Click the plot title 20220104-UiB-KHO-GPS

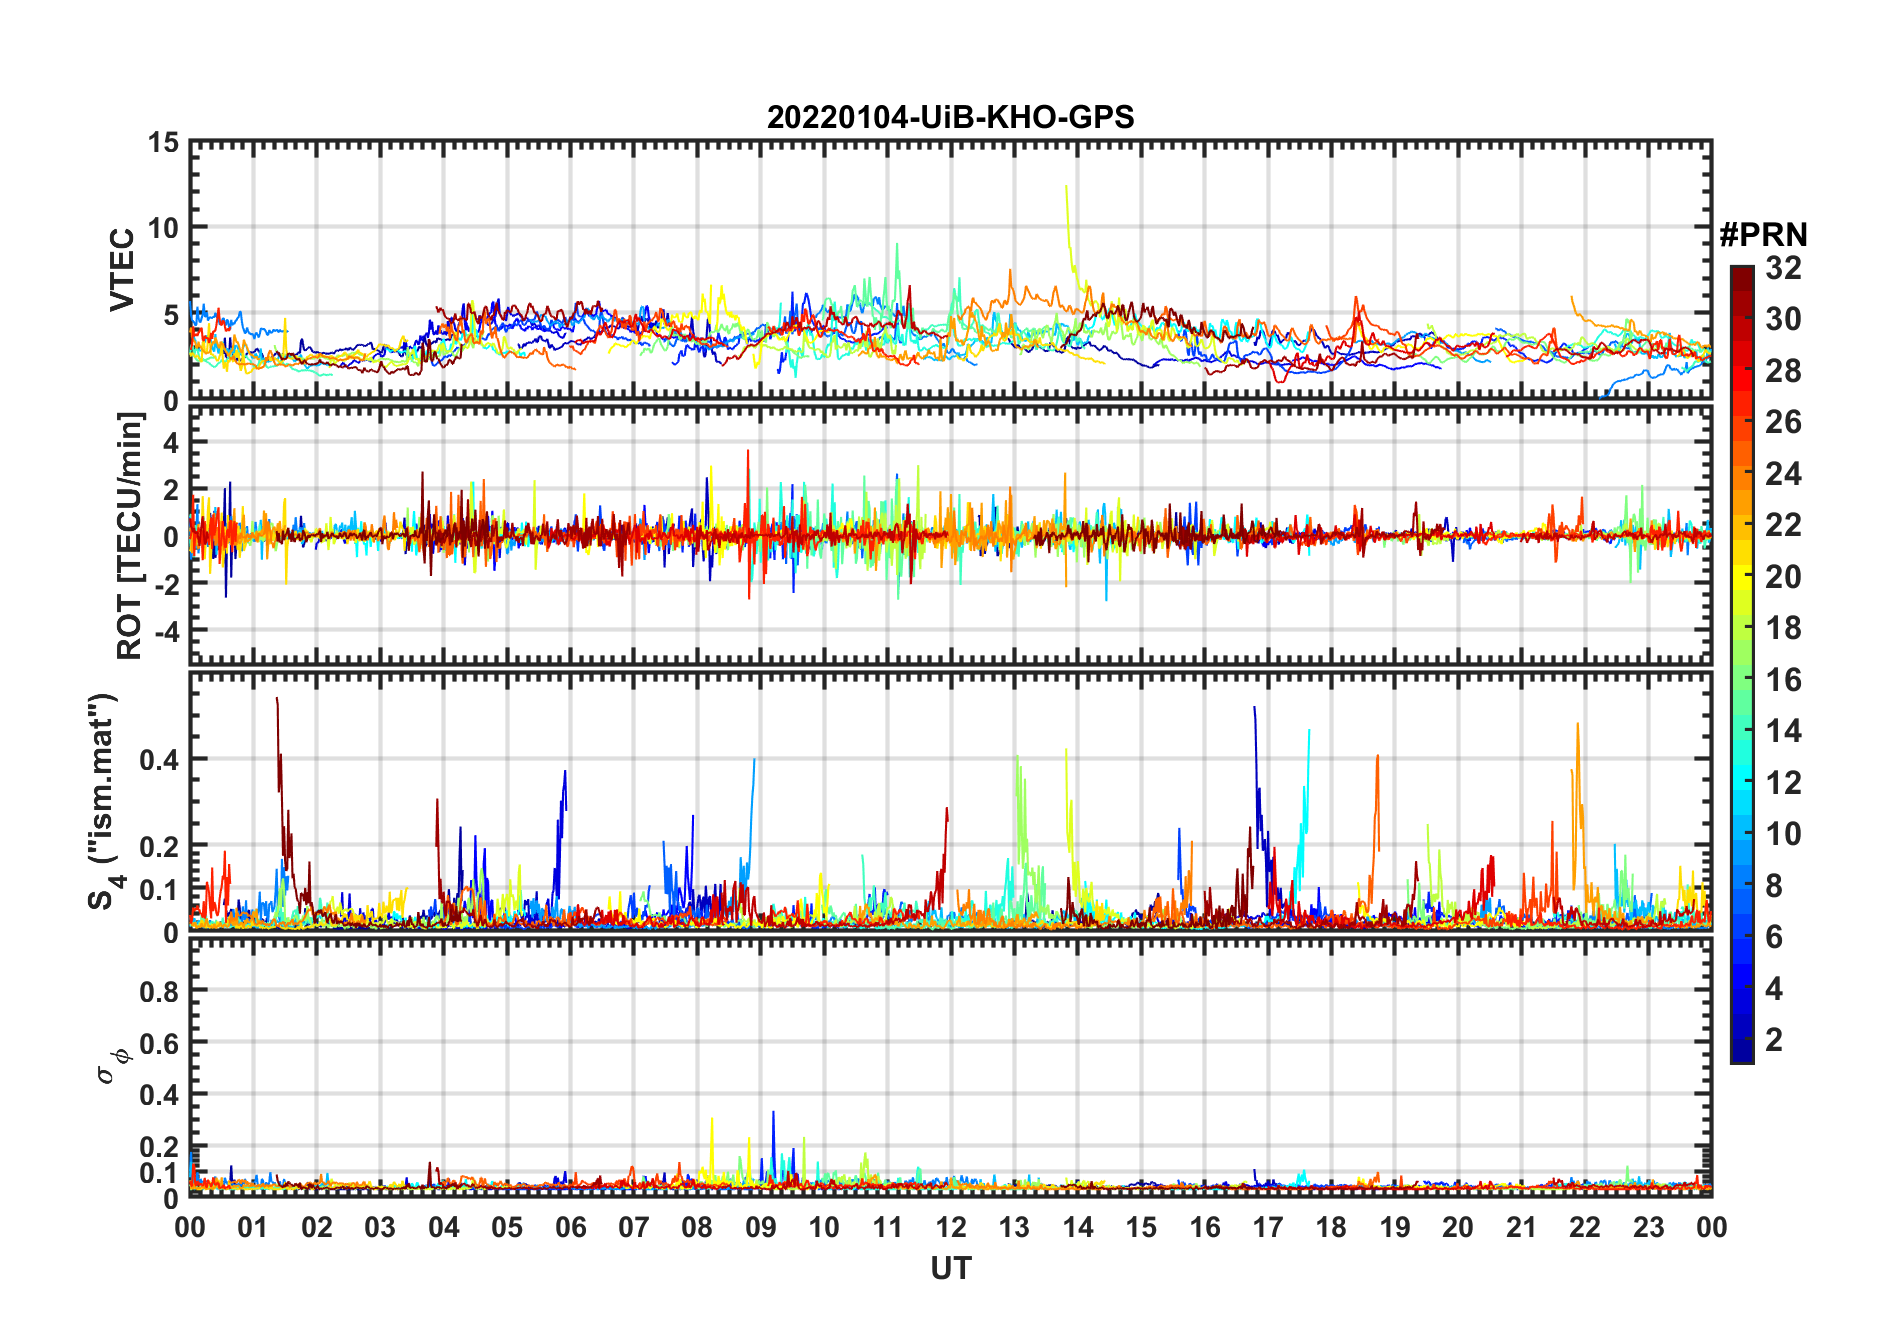tap(950, 118)
